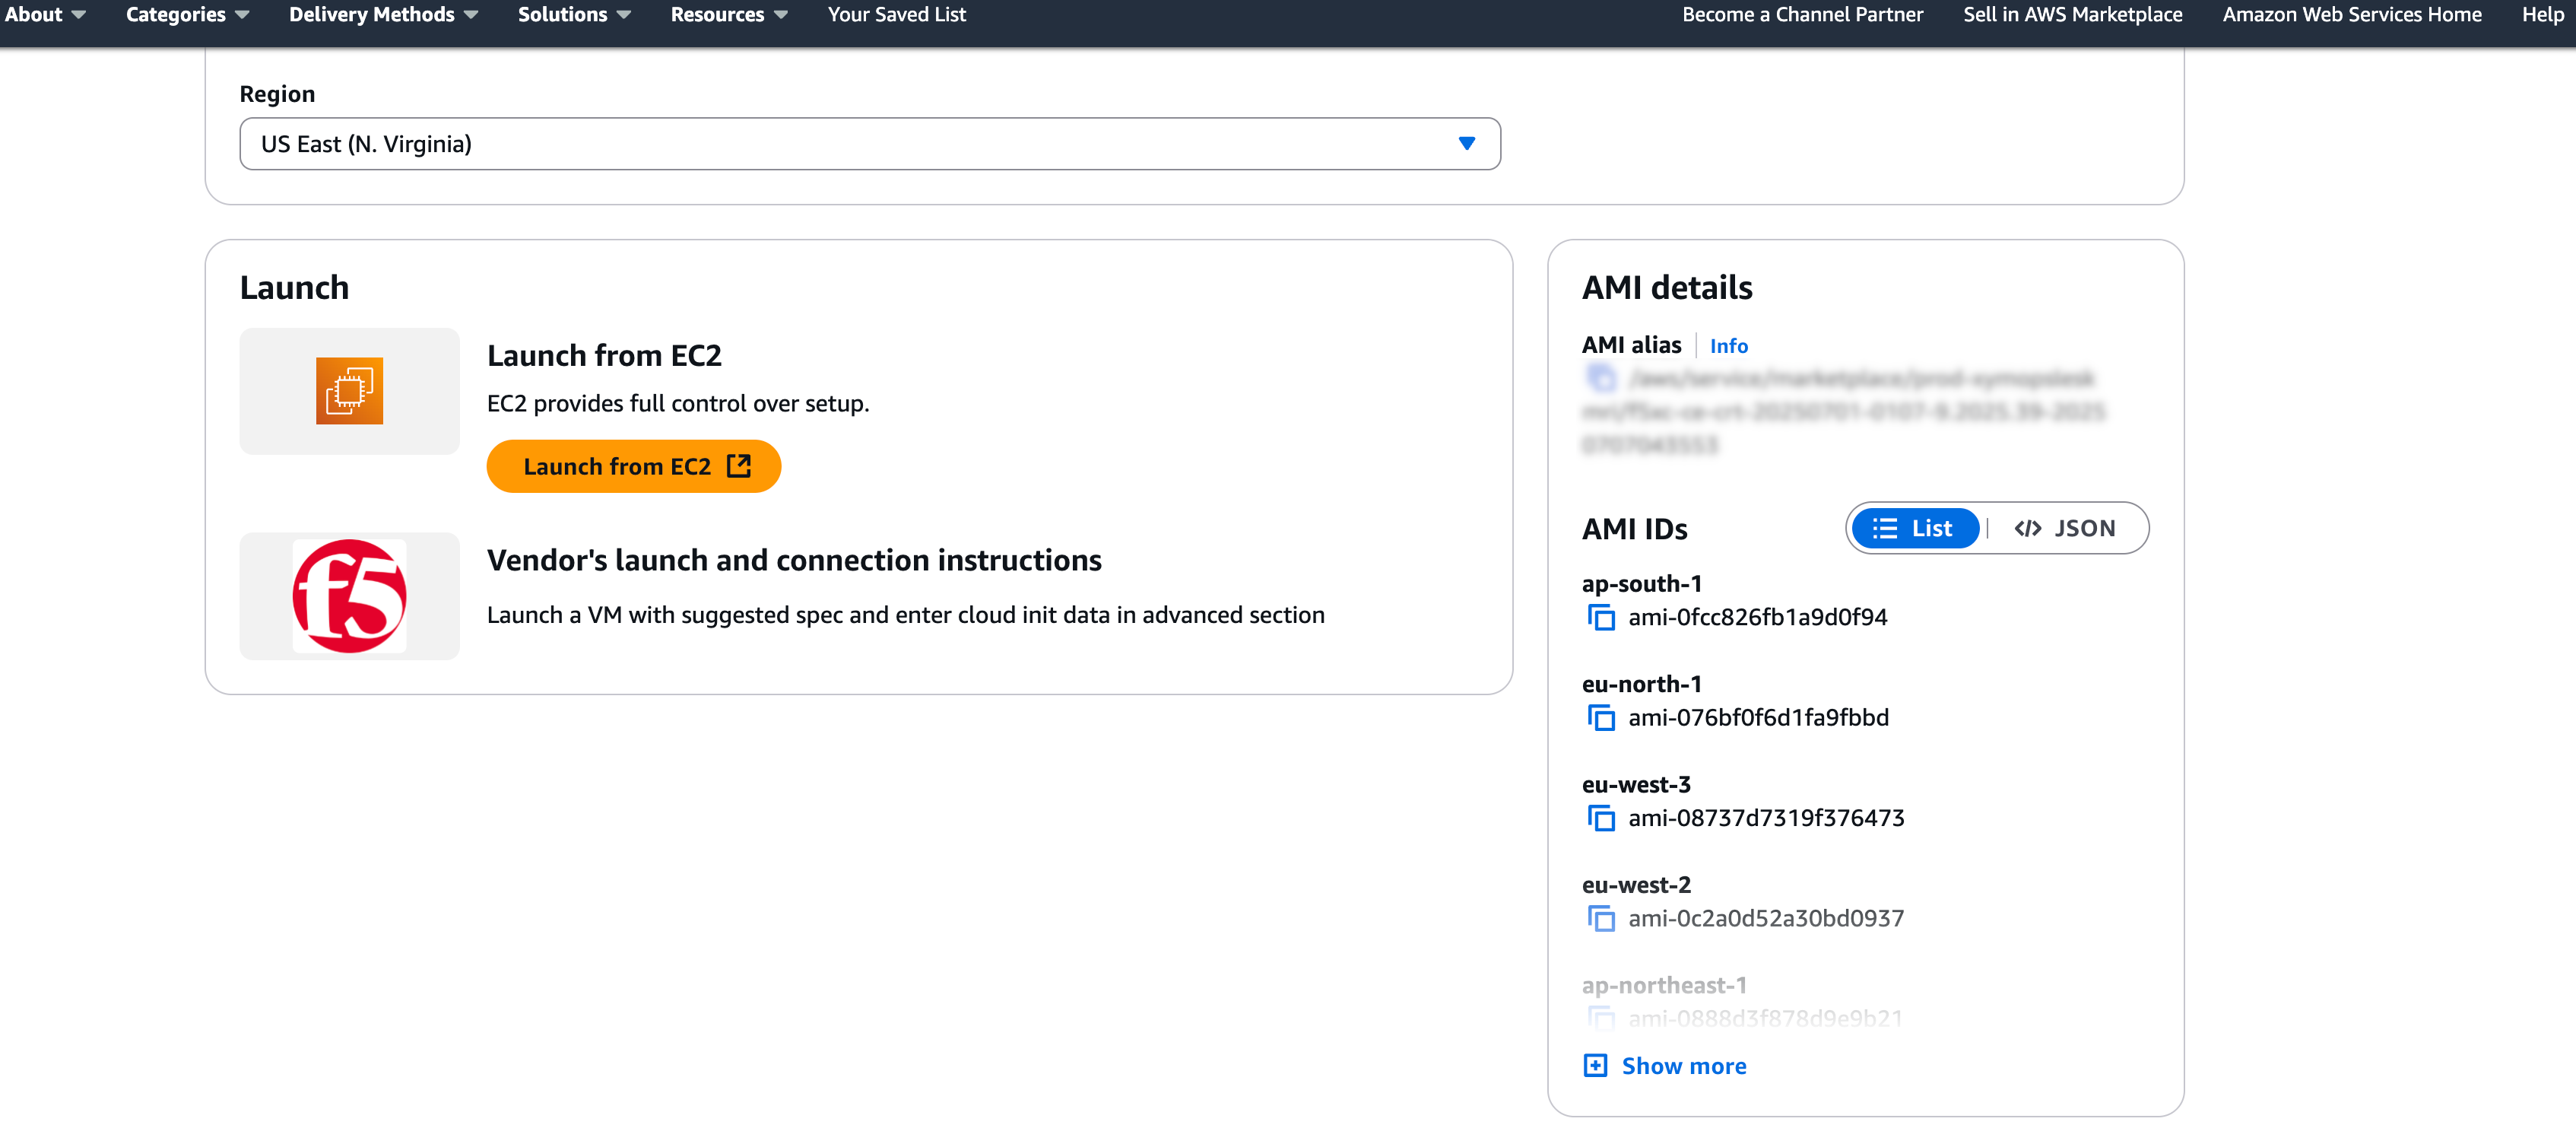Switch AMI IDs to JSON view
Viewport: 2576px width, 1144px height.
coord(2066,528)
